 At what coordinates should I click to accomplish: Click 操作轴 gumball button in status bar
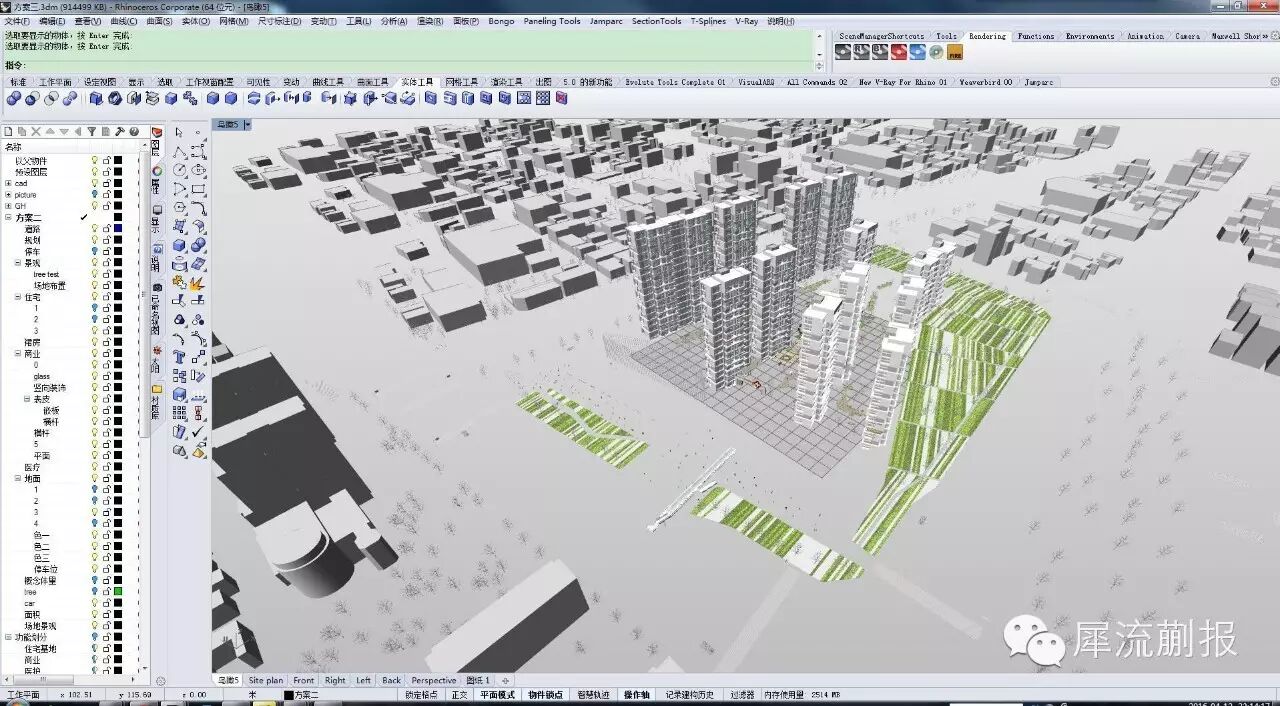[637, 694]
